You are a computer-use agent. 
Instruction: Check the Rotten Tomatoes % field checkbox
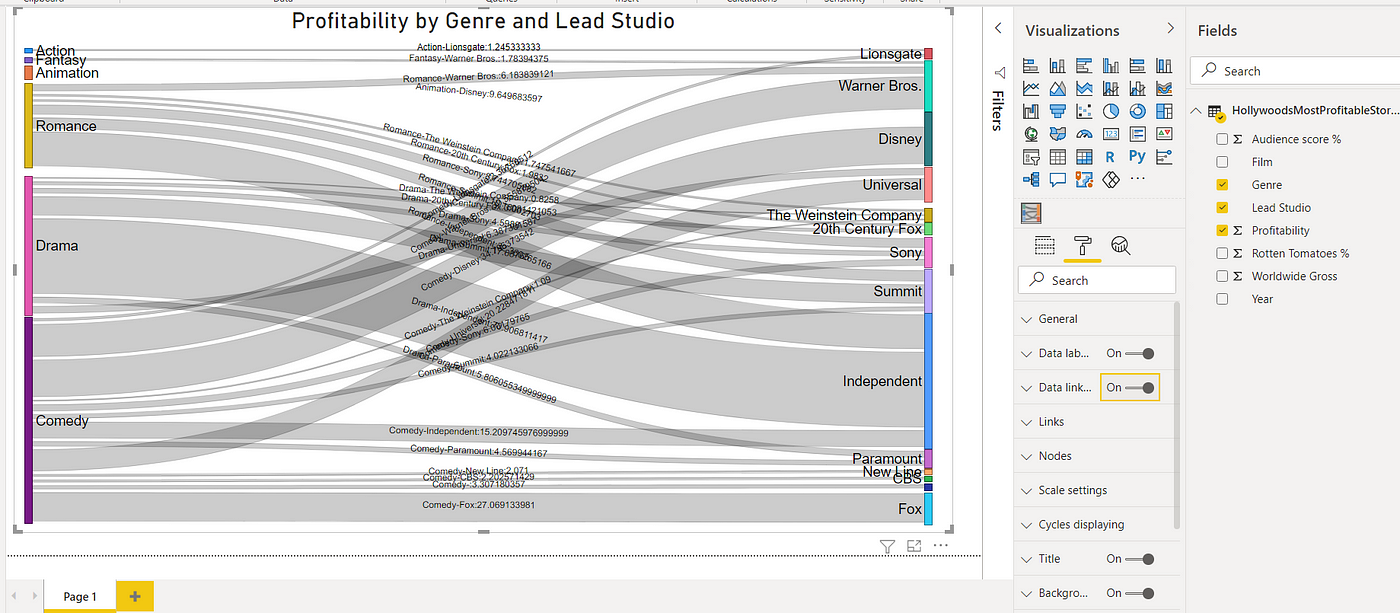coord(1222,253)
